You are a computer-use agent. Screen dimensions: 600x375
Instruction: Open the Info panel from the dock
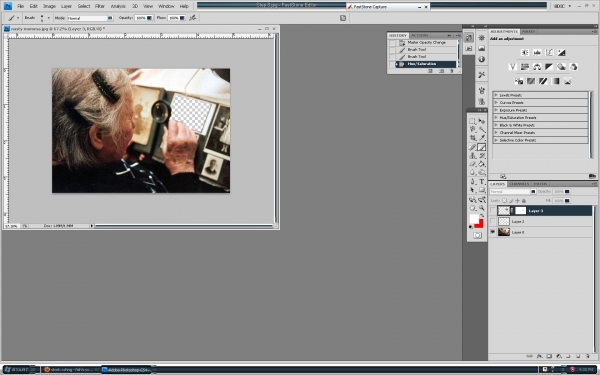point(482,59)
